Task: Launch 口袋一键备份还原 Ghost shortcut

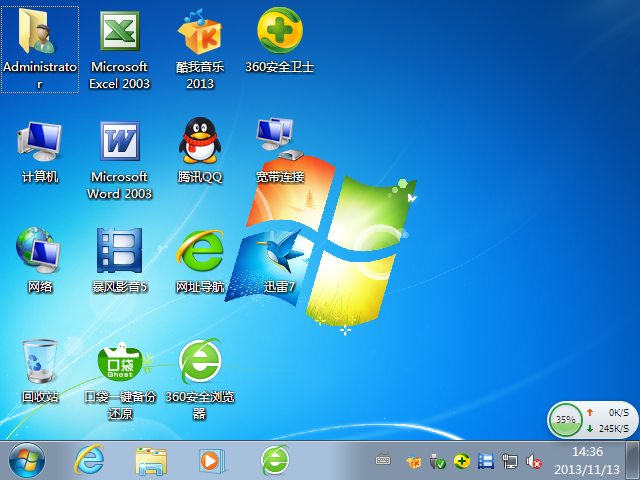Action: pyautogui.click(x=119, y=361)
